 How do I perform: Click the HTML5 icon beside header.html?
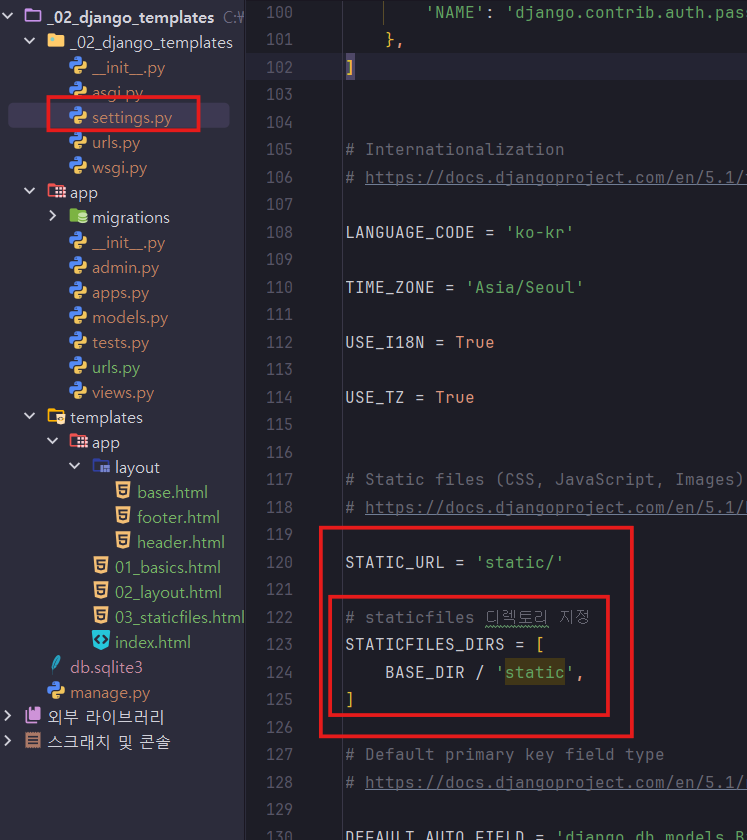(123, 540)
